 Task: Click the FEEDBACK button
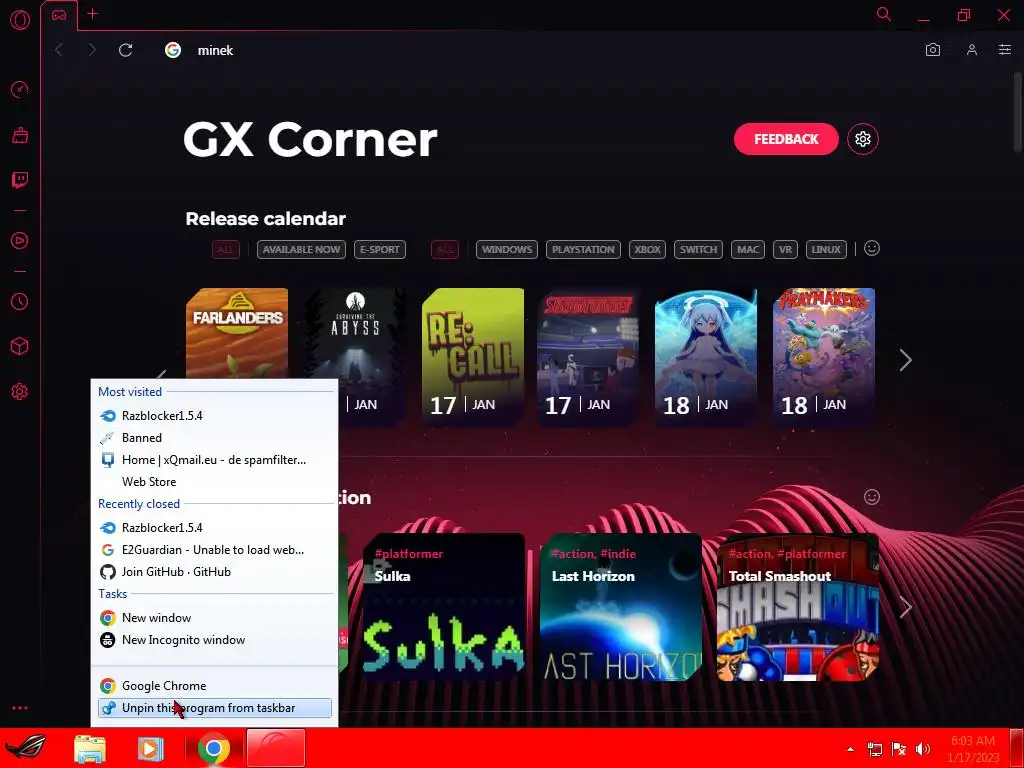tap(786, 139)
